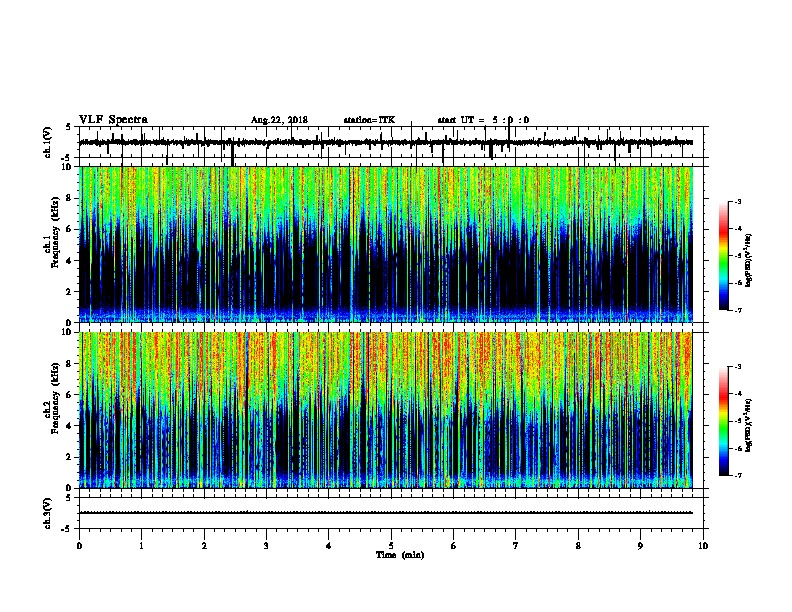This screenshot has width=792, height=612.
Task: Click the ch.2 spectrogram color scale bar
Action: coord(724,421)
